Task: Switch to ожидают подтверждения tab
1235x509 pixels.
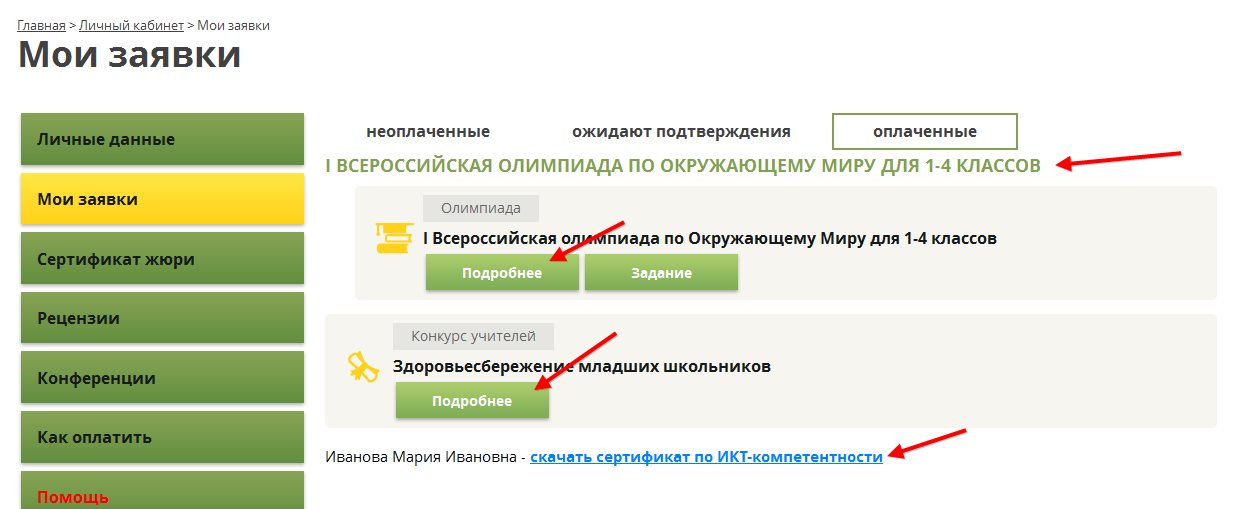Action: [681, 131]
